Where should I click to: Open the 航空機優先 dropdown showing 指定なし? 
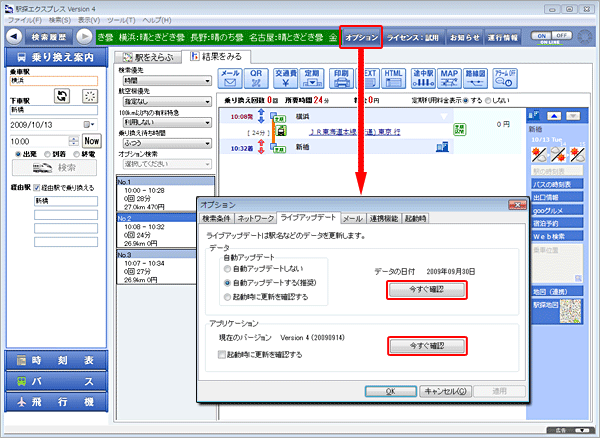(167, 102)
